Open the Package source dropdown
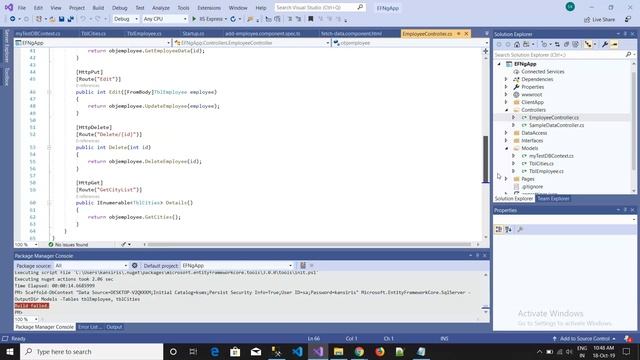 click(x=91, y=265)
